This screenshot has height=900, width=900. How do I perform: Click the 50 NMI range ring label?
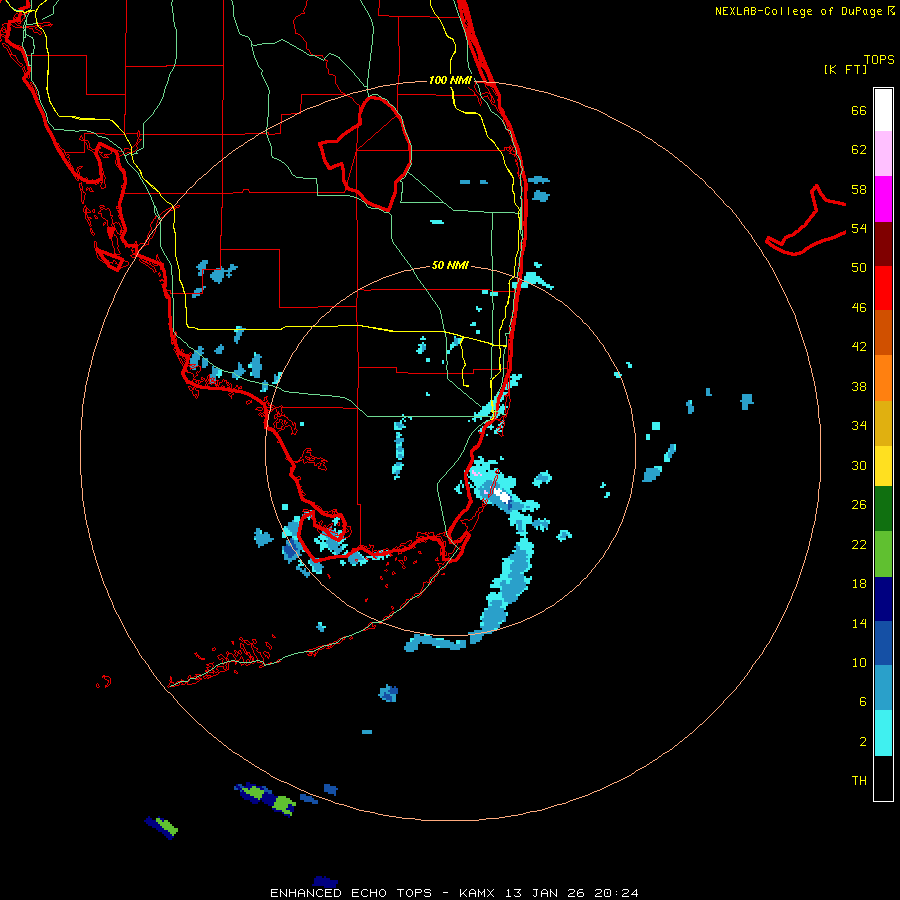[450, 265]
